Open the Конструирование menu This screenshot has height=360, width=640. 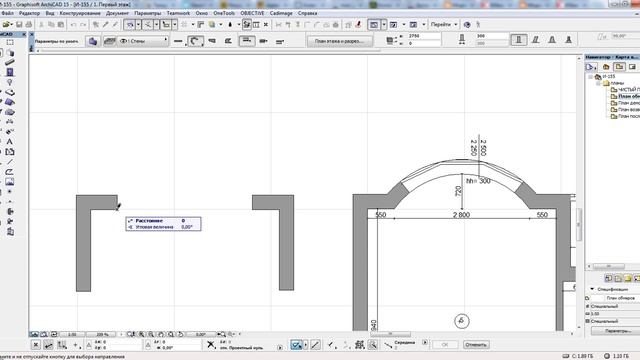80,13
